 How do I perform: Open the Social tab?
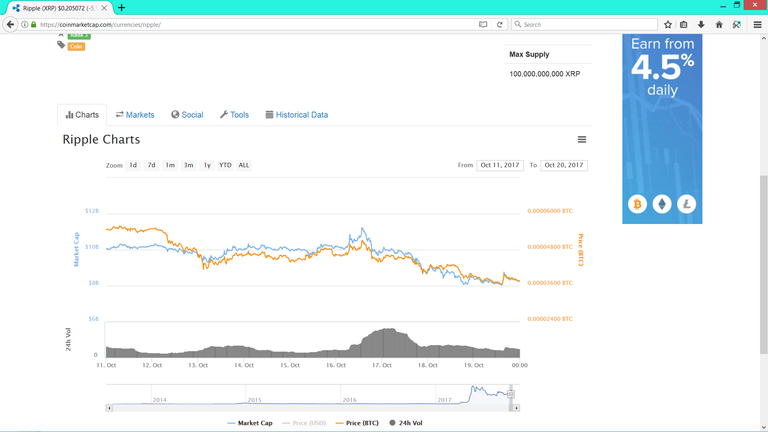pyautogui.click(x=187, y=115)
